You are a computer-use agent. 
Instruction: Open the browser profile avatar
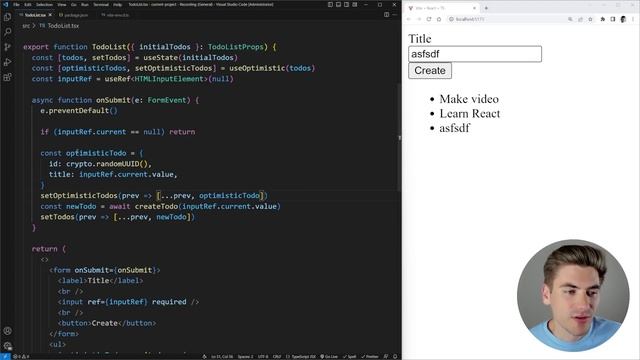coord(623,19)
